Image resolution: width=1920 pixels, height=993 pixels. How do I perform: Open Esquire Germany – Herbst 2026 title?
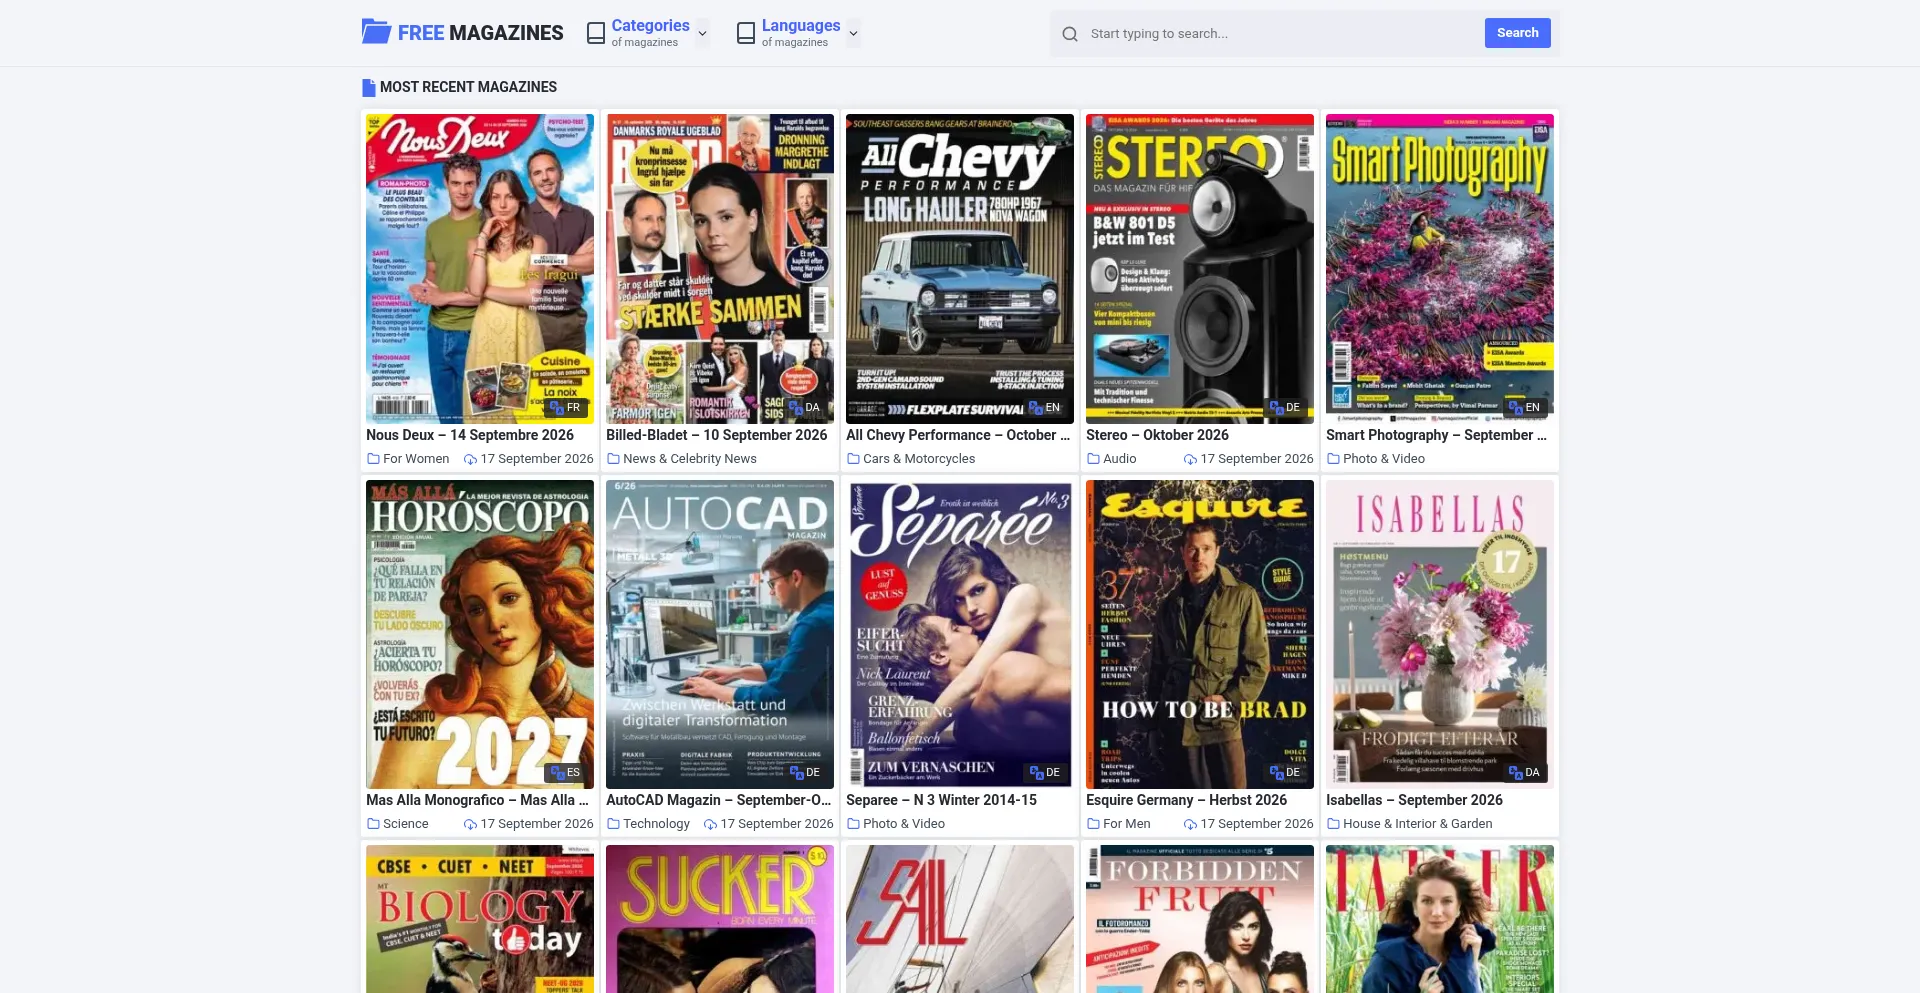(x=1186, y=800)
